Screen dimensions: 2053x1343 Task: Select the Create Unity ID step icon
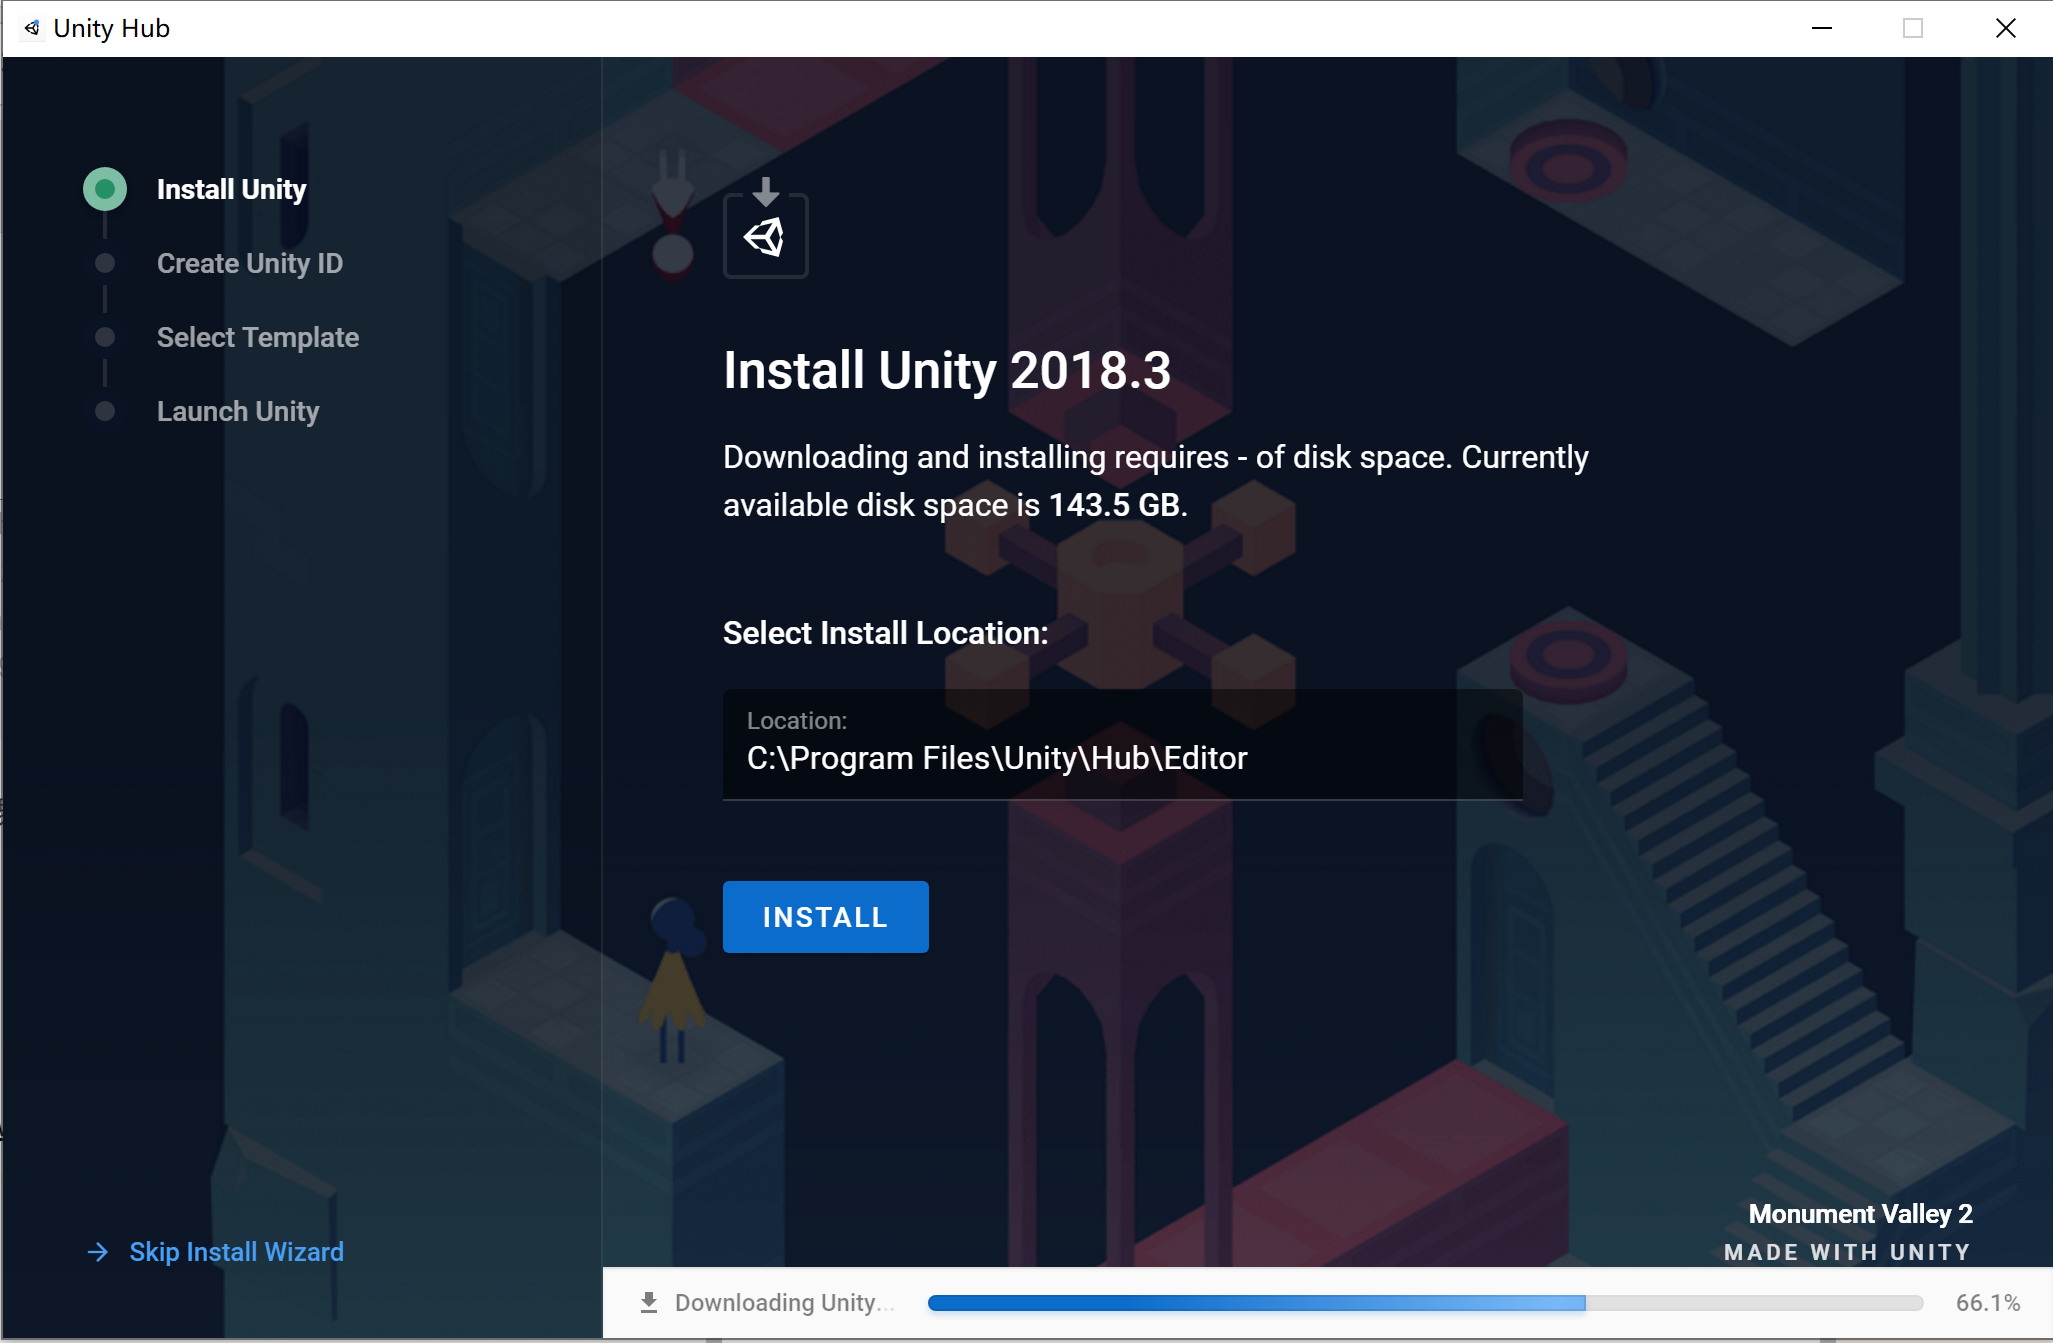tap(105, 264)
